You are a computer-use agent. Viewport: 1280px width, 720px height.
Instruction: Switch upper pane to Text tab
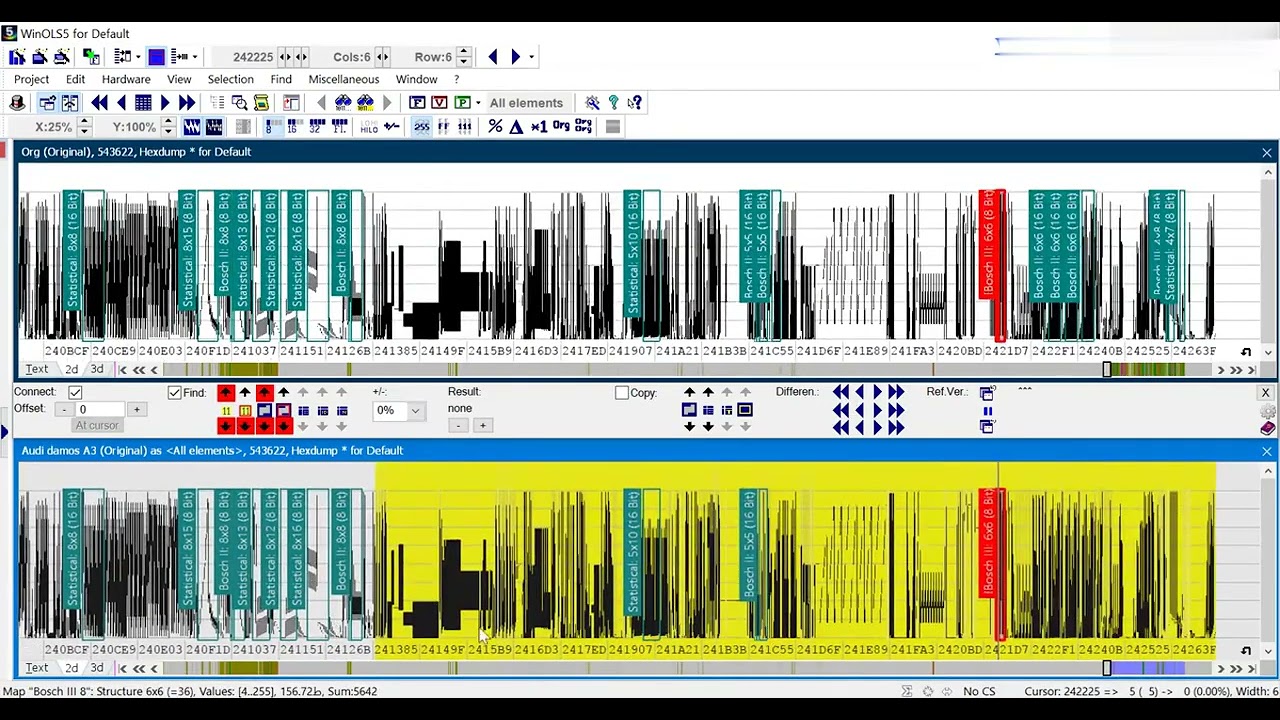pos(36,369)
